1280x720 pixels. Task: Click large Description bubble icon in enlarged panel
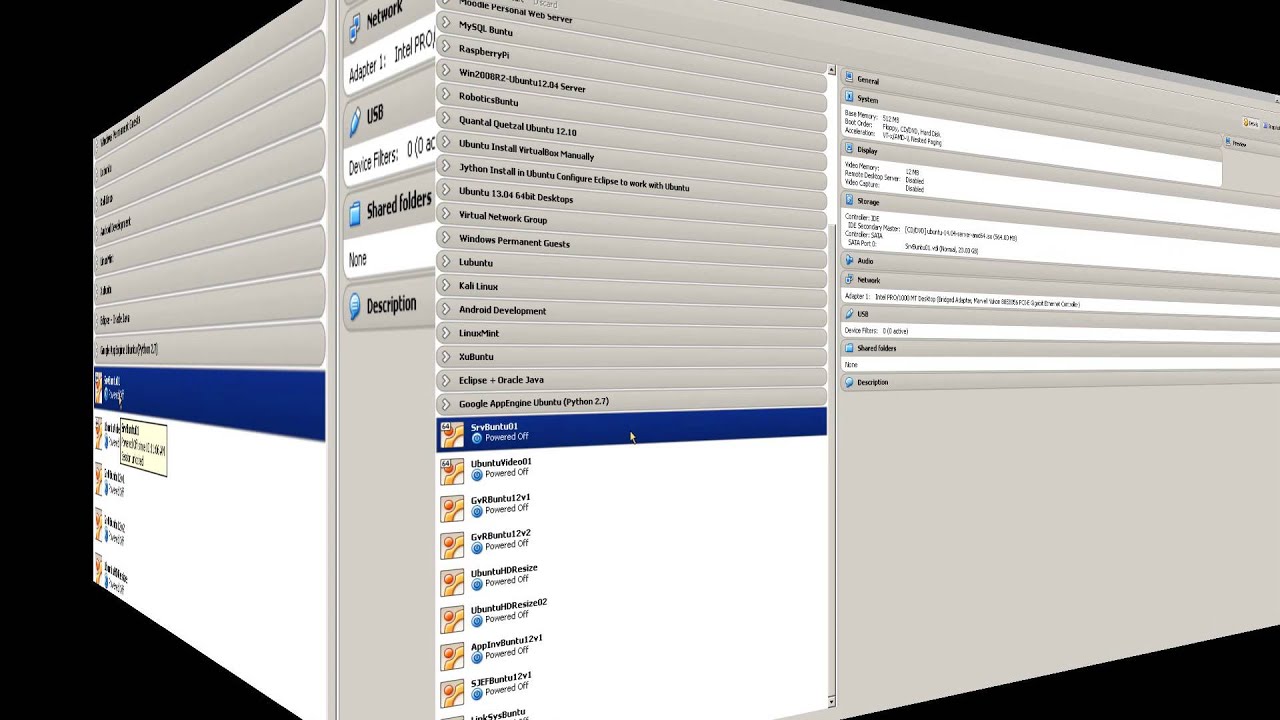pos(354,307)
